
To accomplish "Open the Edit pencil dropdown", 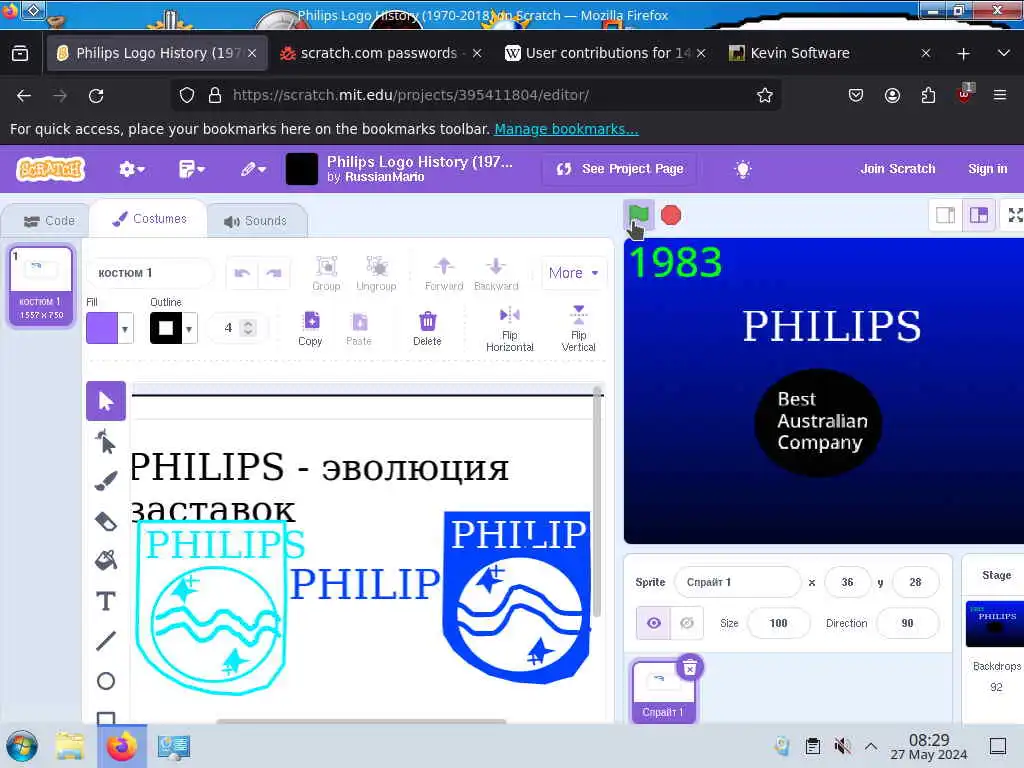I will click(x=253, y=169).
